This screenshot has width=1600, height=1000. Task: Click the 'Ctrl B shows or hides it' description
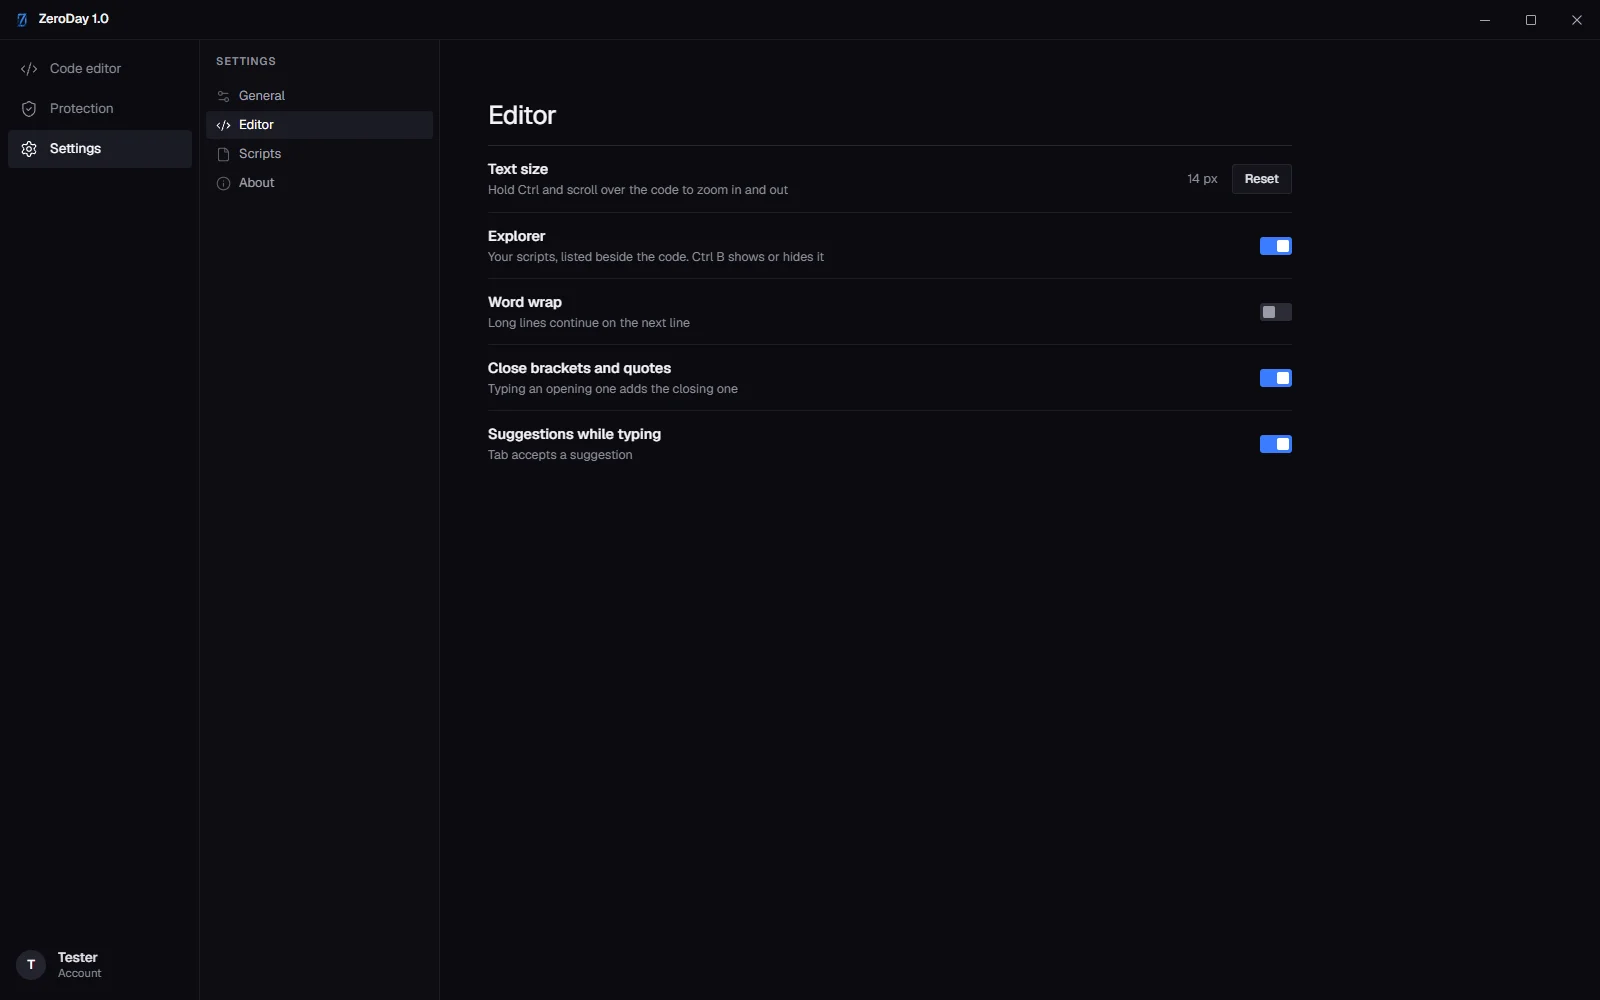(656, 257)
